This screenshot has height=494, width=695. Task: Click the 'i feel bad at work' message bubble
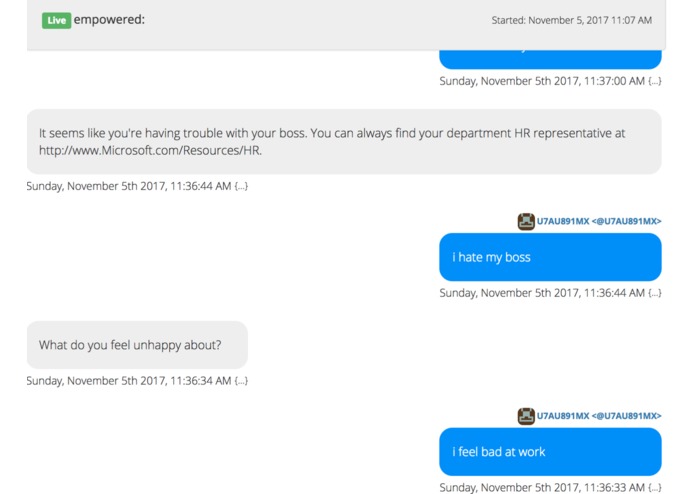tap(550, 451)
